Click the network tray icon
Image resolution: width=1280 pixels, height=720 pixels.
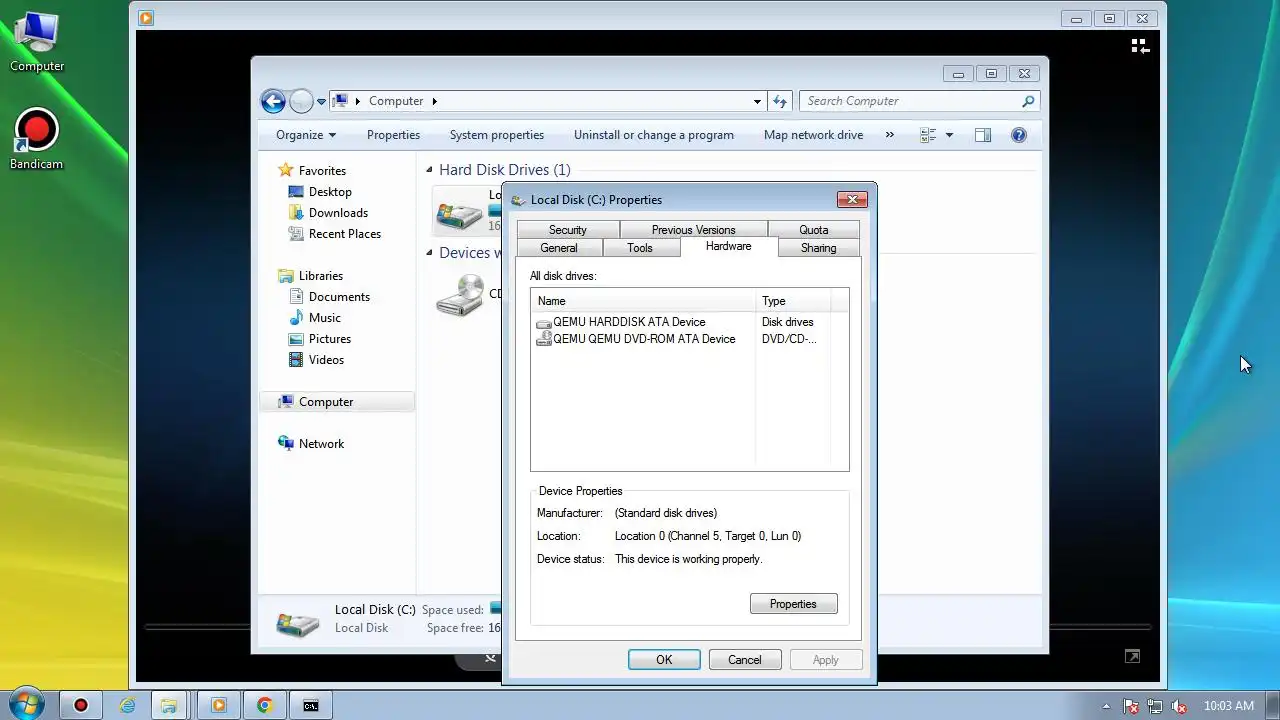[x=1155, y=705]
